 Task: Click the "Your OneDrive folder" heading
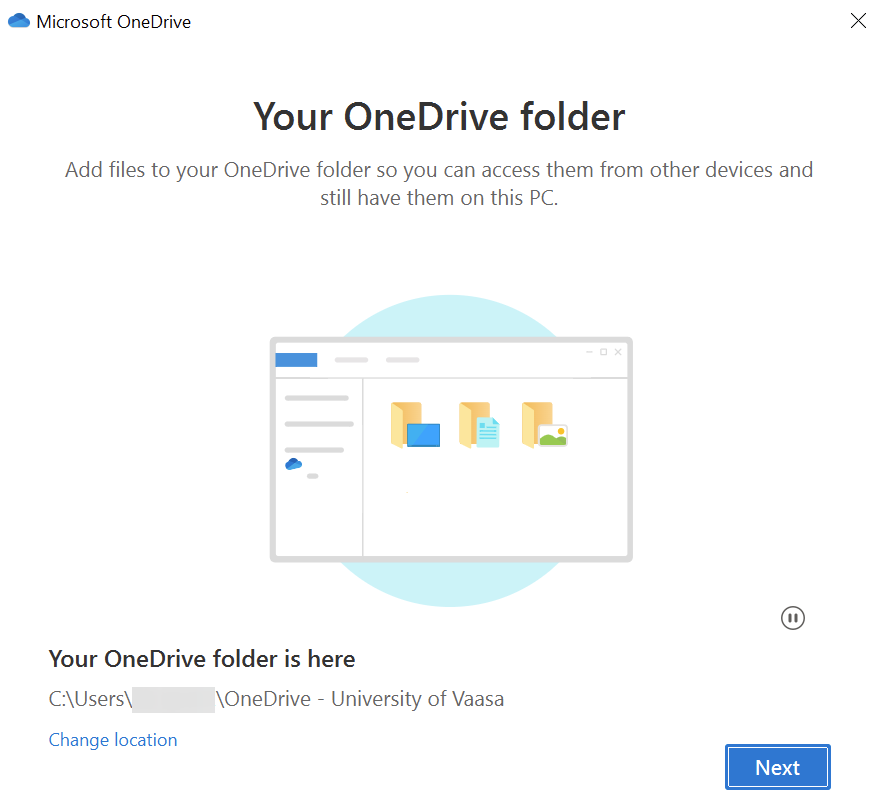pos(439,116)
